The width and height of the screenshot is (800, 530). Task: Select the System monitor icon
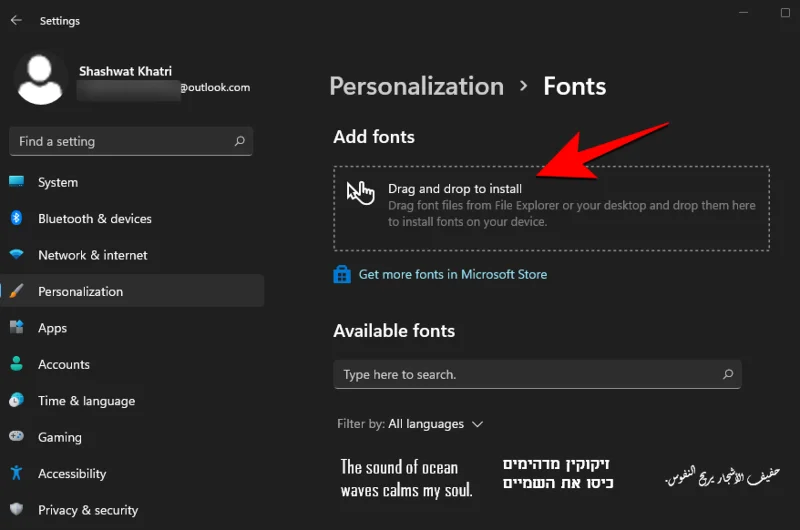point(16,182)
